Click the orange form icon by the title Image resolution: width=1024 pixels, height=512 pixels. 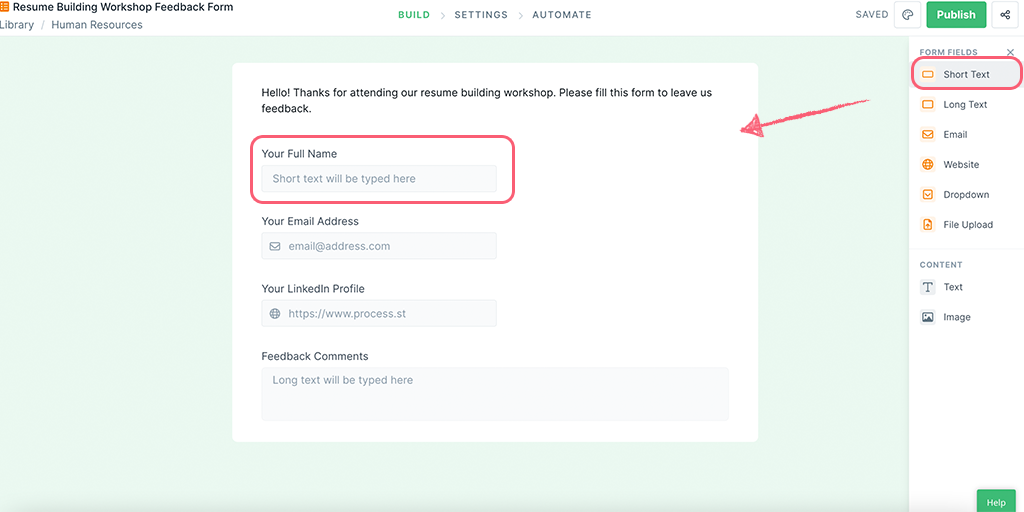[x=5, y=8]
